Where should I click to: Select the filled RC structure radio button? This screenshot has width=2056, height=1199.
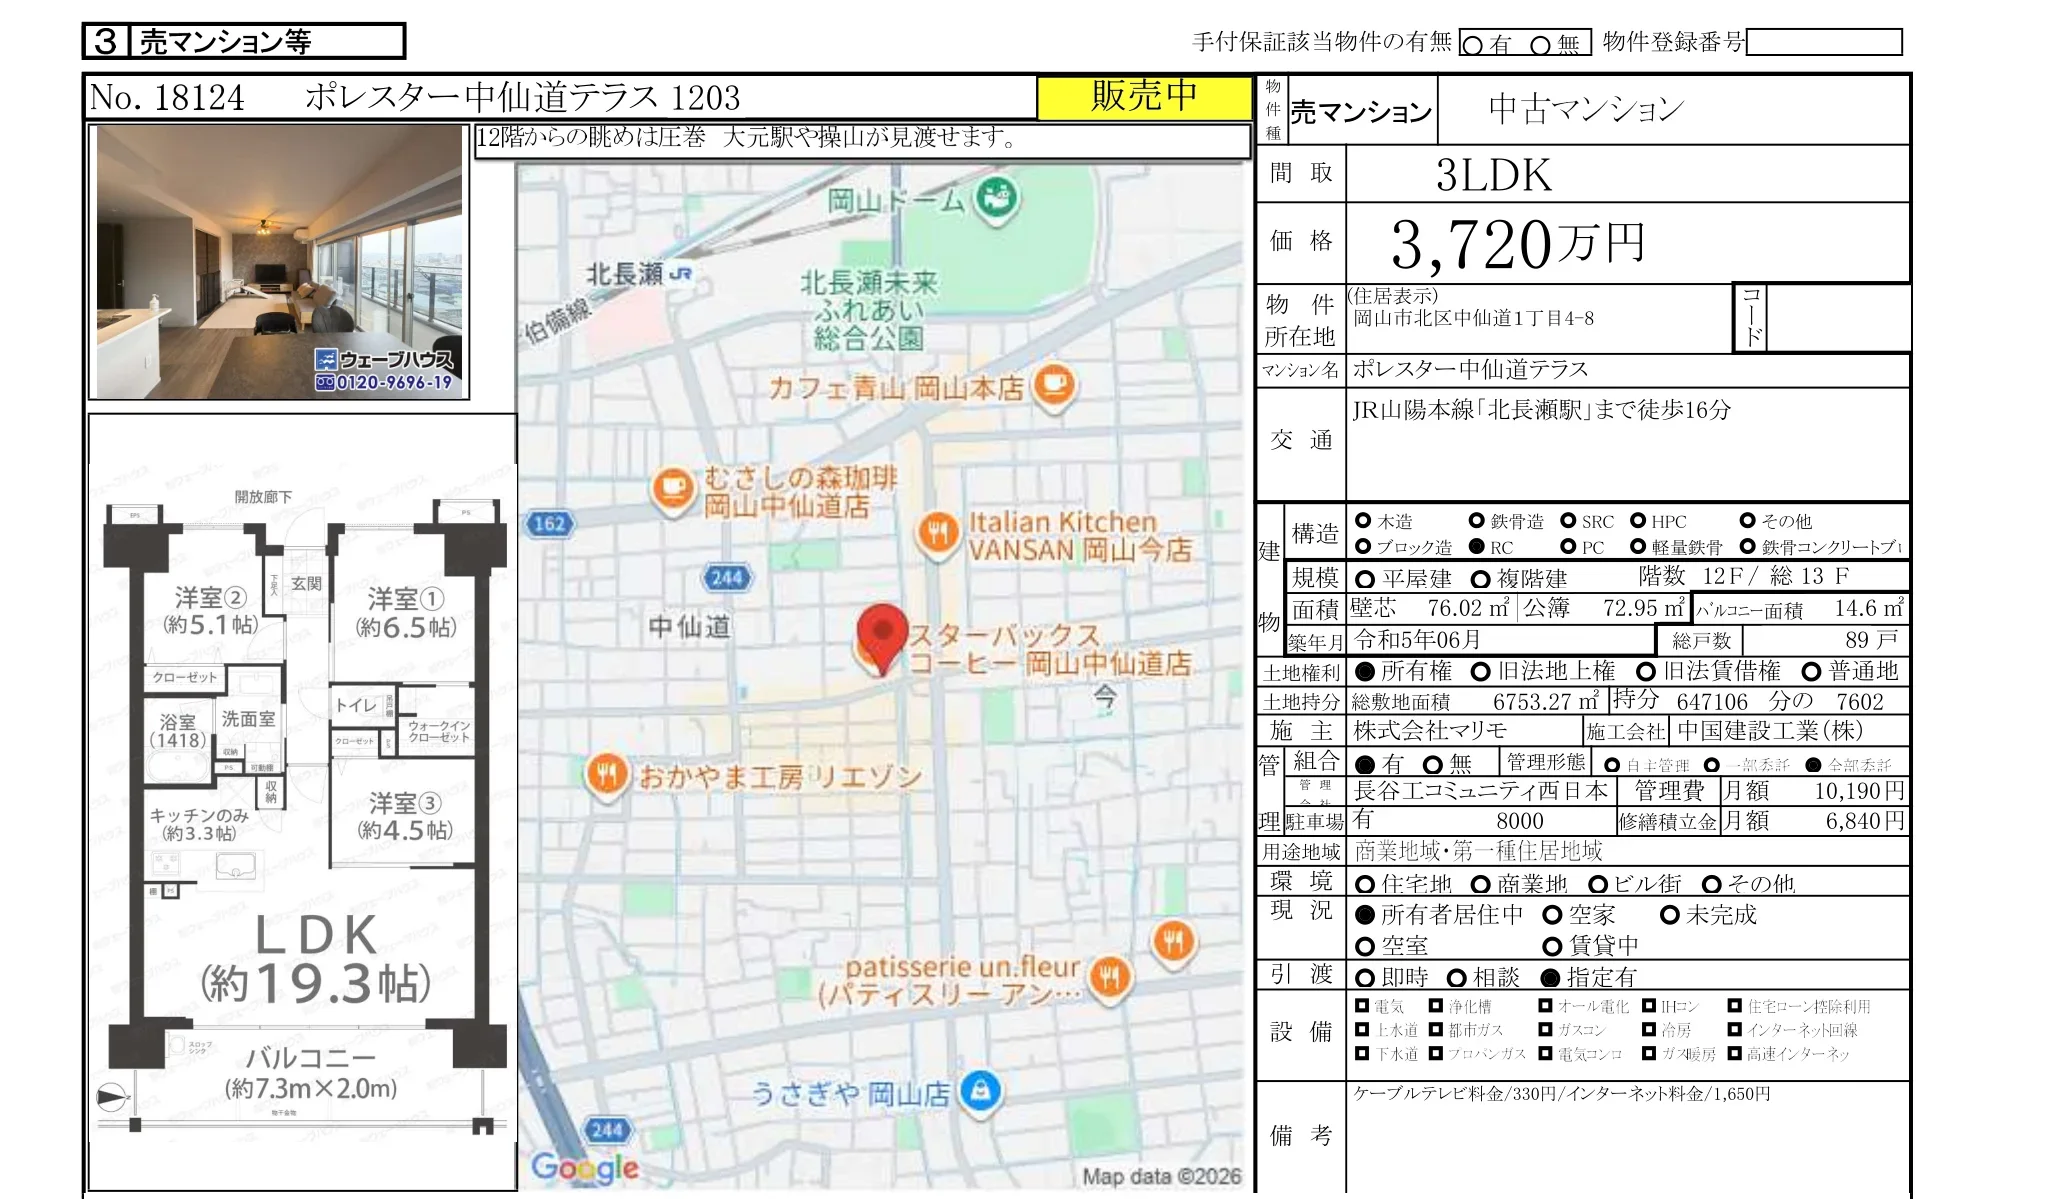(1476, 547)
